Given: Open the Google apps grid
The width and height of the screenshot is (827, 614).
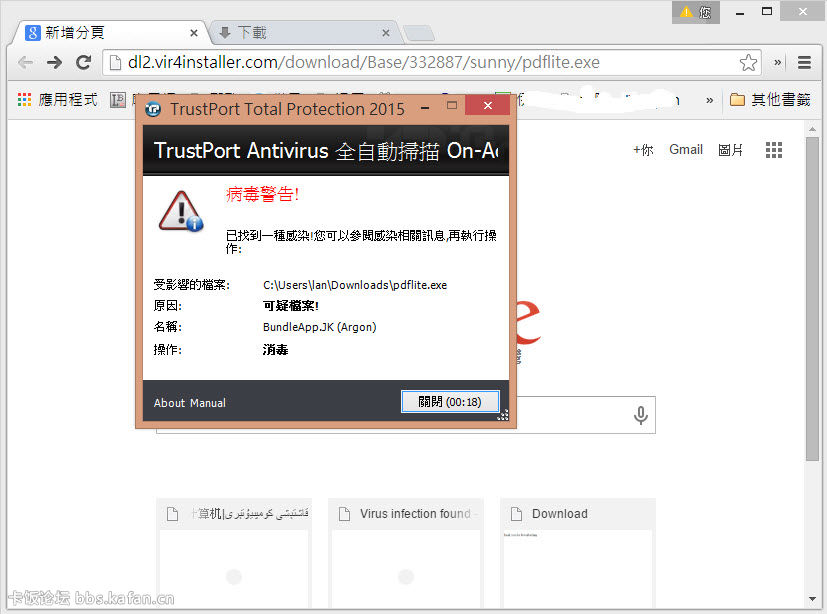Looking at the screenshot, I should (x=773, y=150).
